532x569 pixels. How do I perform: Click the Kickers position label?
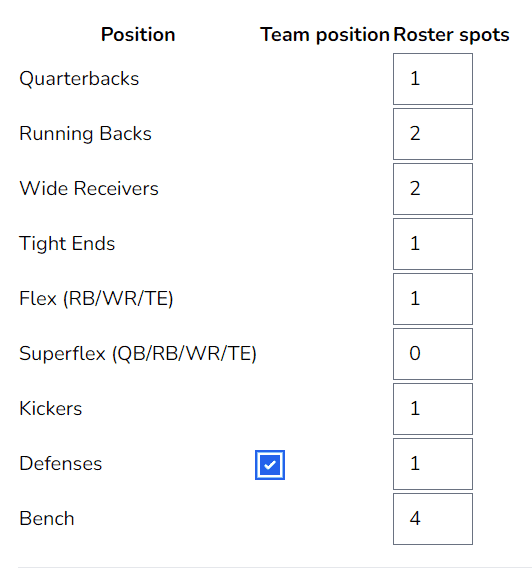coord(50,409)
